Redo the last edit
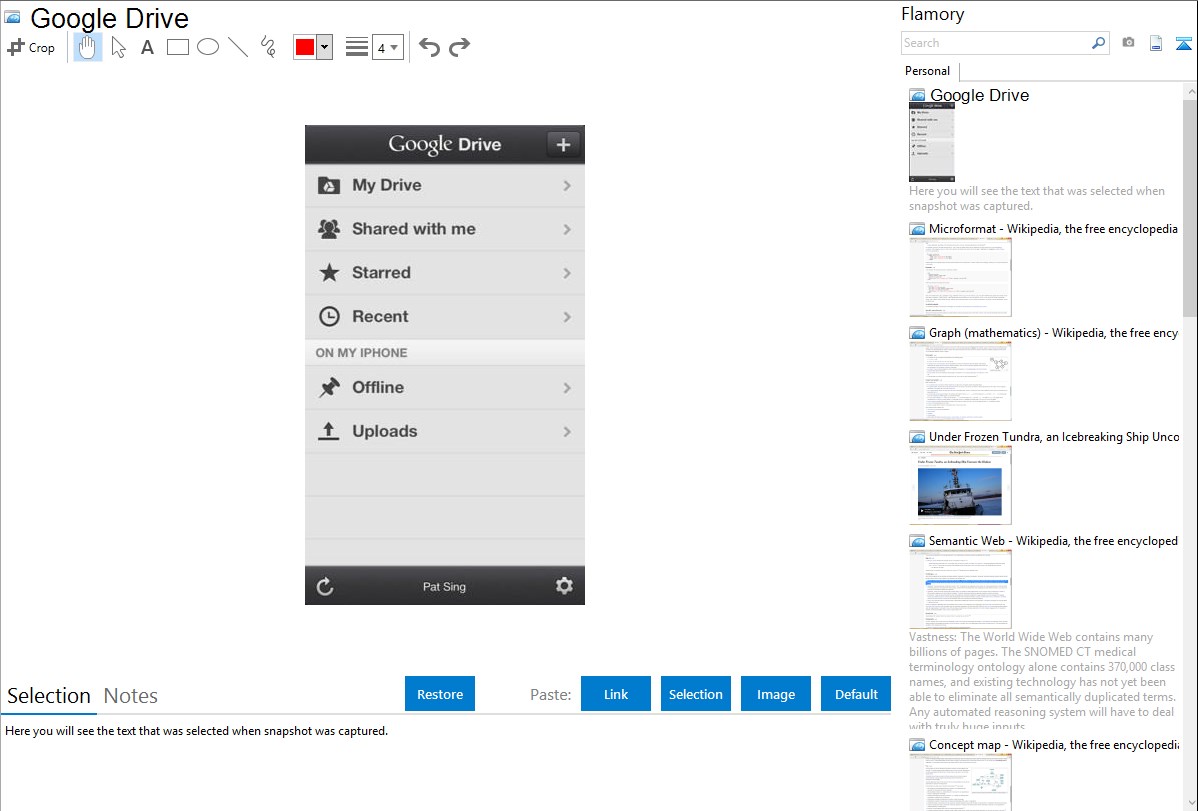The height and width of the screenshot is (811, 1198). pos(459,47)
